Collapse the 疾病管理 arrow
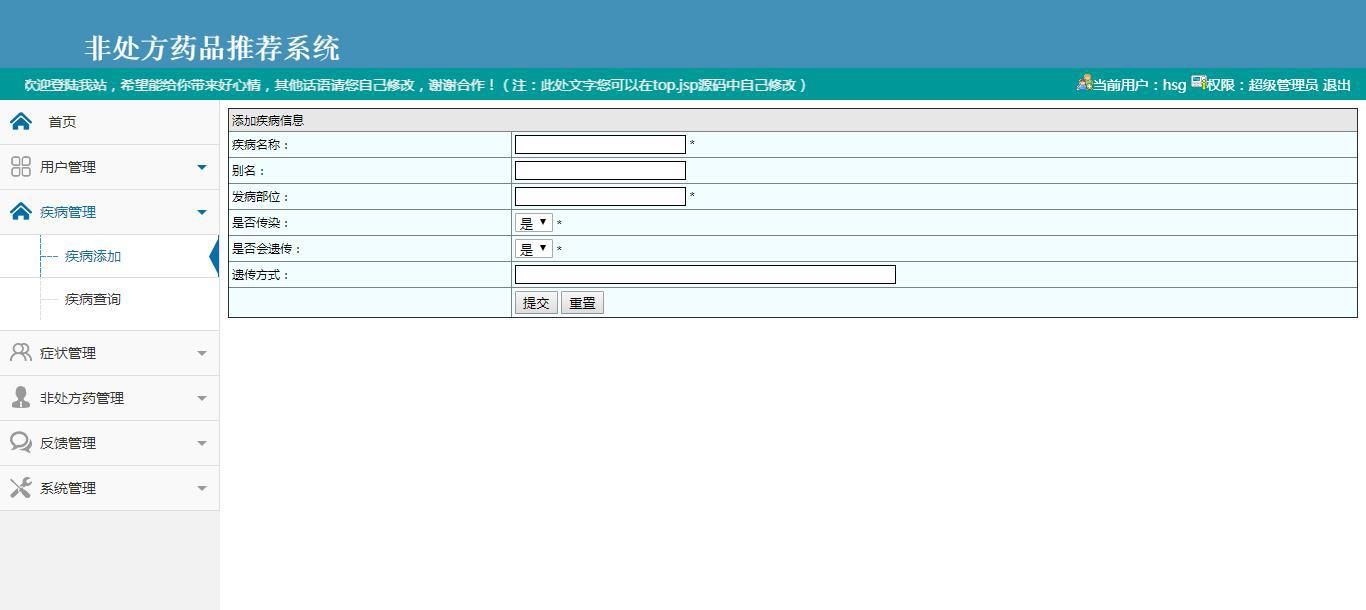 [x=202, y=212]
